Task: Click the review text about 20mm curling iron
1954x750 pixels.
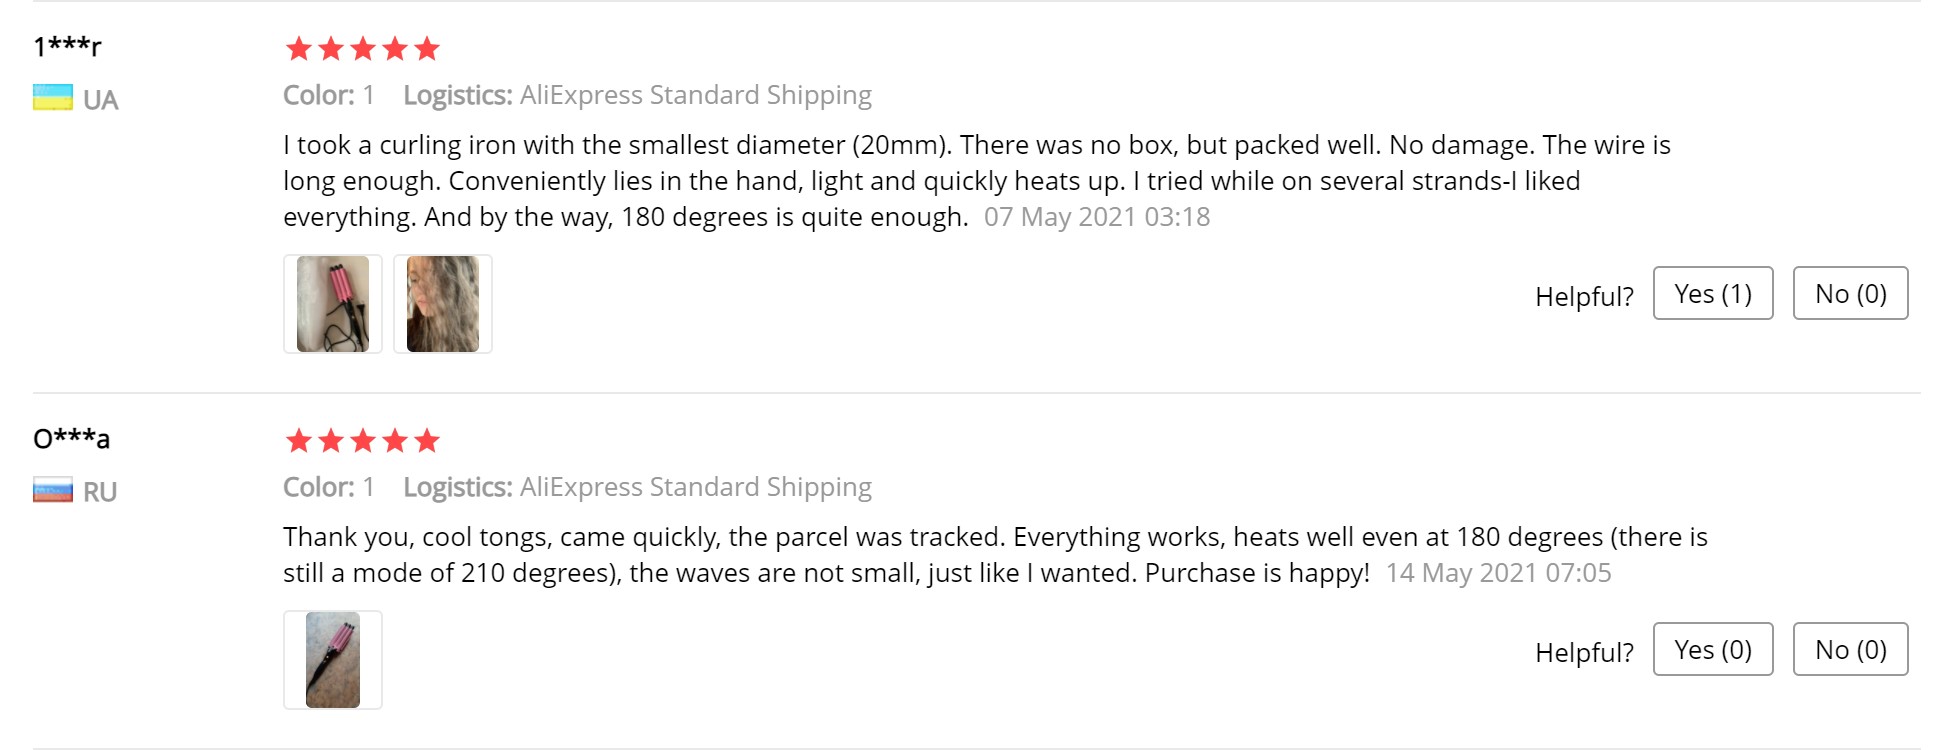Action: [930, 181]
